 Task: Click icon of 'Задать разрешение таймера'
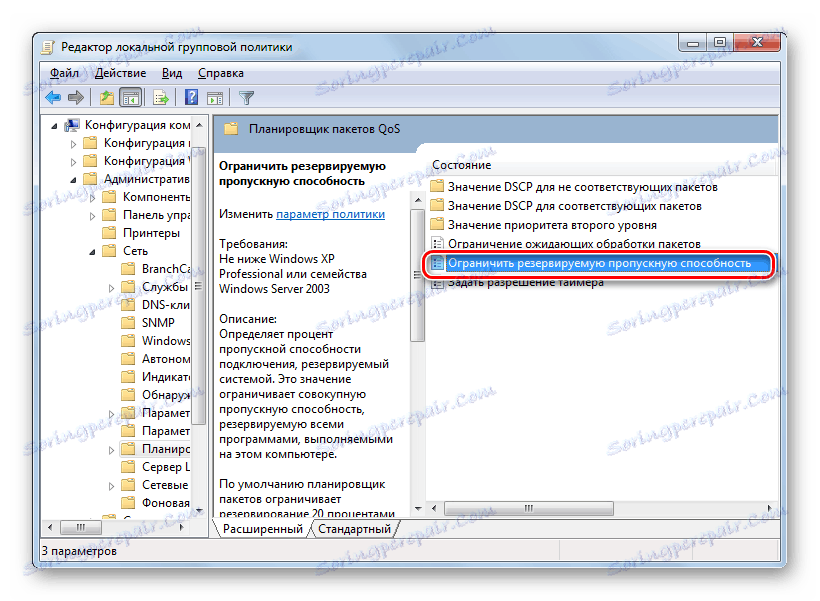pyautogui.click(x=437, y=282)
